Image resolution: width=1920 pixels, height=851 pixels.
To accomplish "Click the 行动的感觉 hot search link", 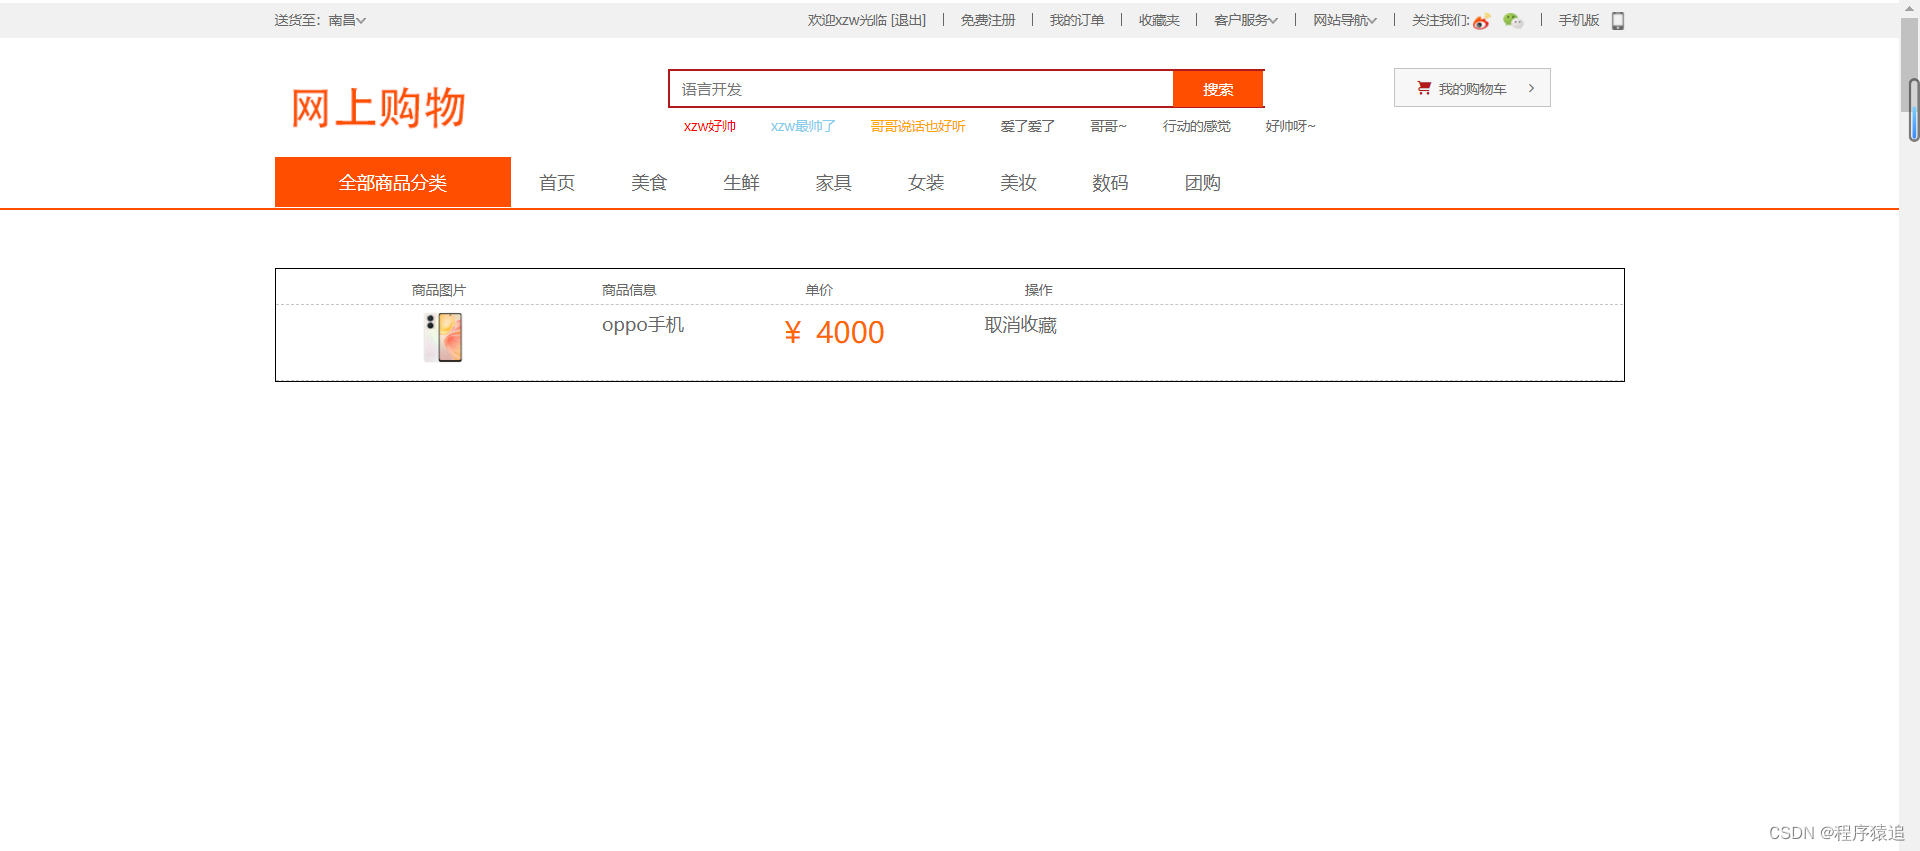I will click(1196, 126).
